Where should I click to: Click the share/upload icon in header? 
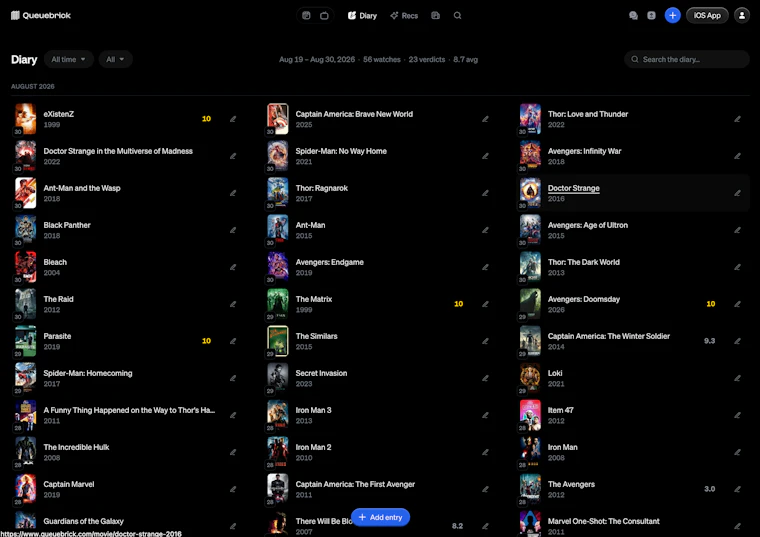coord(651,16)
